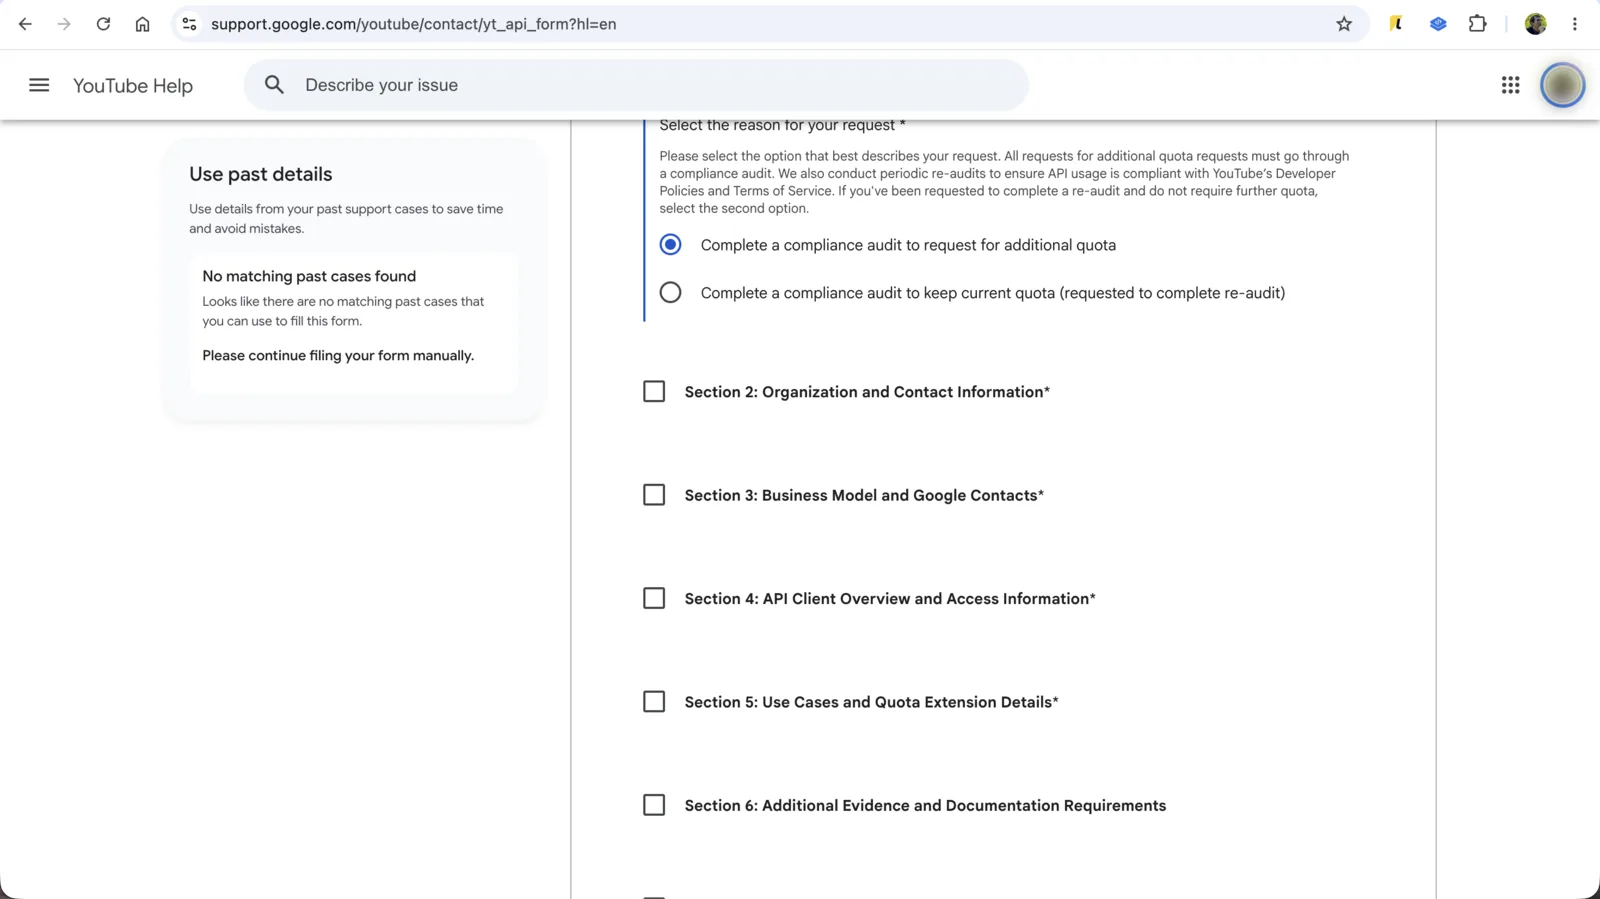The width and height of the screenshot is (1600, 899).
Task: Open the browser extensions puzzle icon
Action: pos(1477,24)
